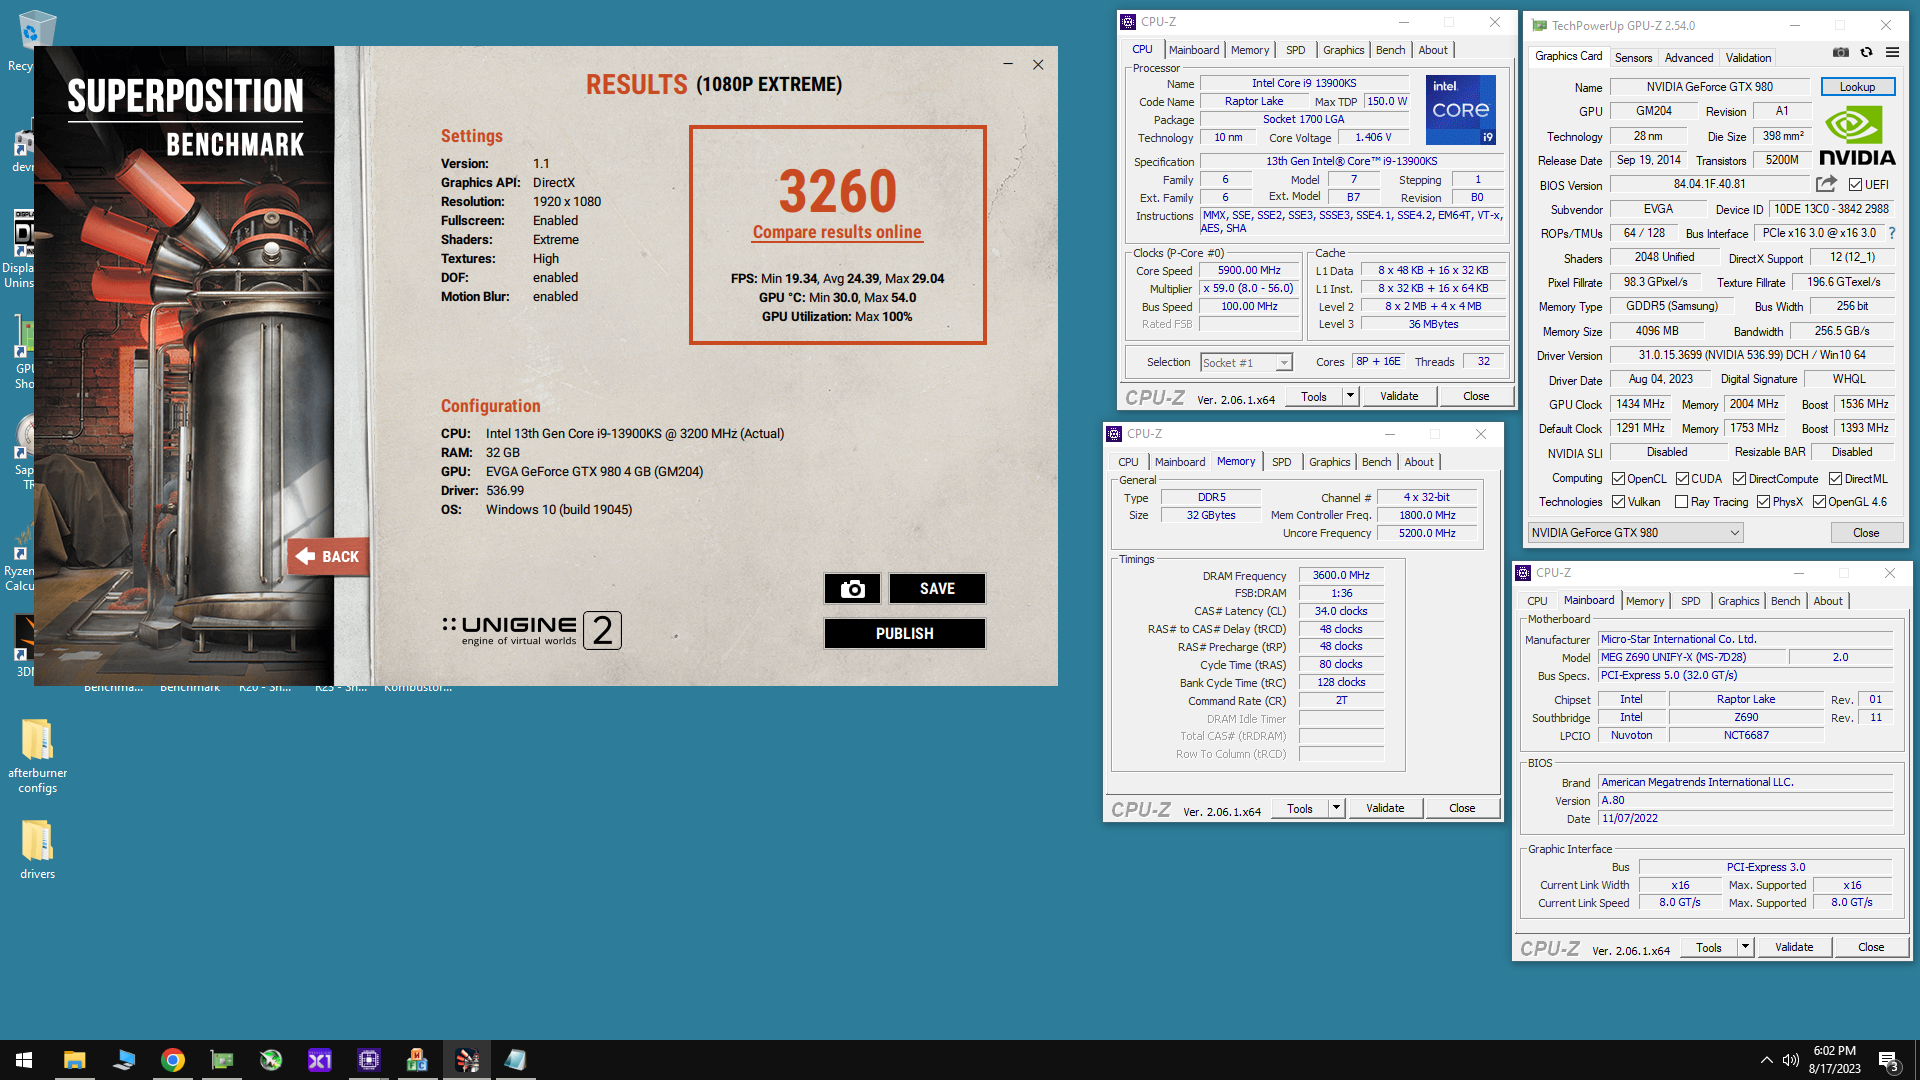The image size is (1920, 1080).
Task: Open EVGA Precision X1 from the taskbar
Action: click(x=320, y=1060)
